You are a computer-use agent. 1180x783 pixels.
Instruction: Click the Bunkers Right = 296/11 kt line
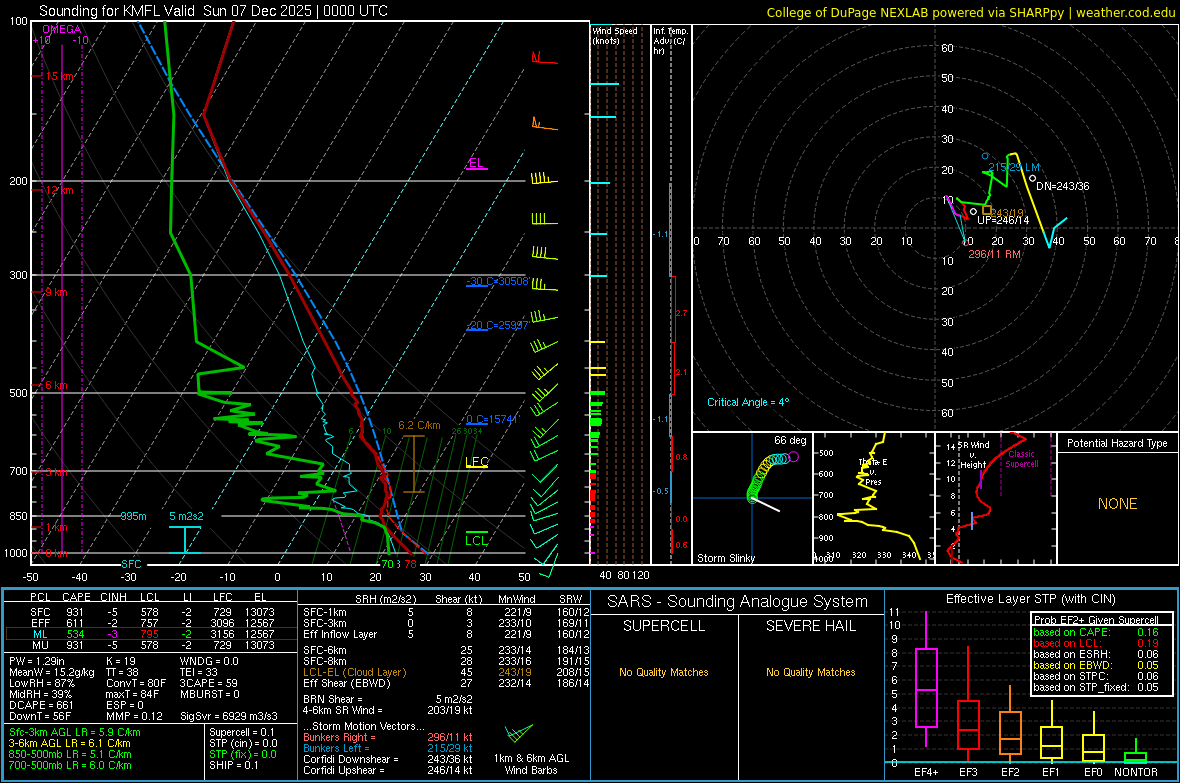coord(388,737)
